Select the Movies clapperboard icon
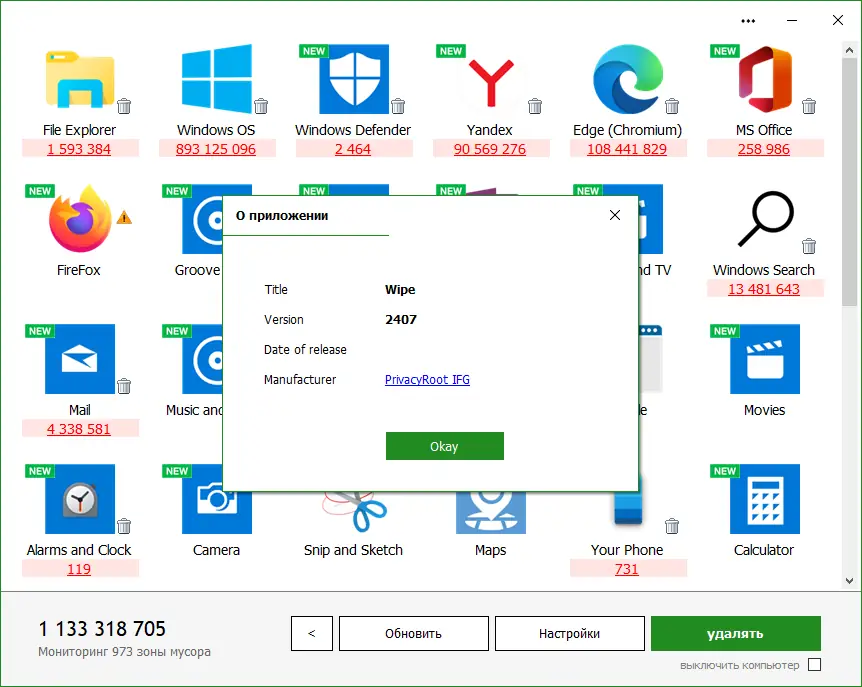This screenshot has width=862, height=687. coord(765,359)
